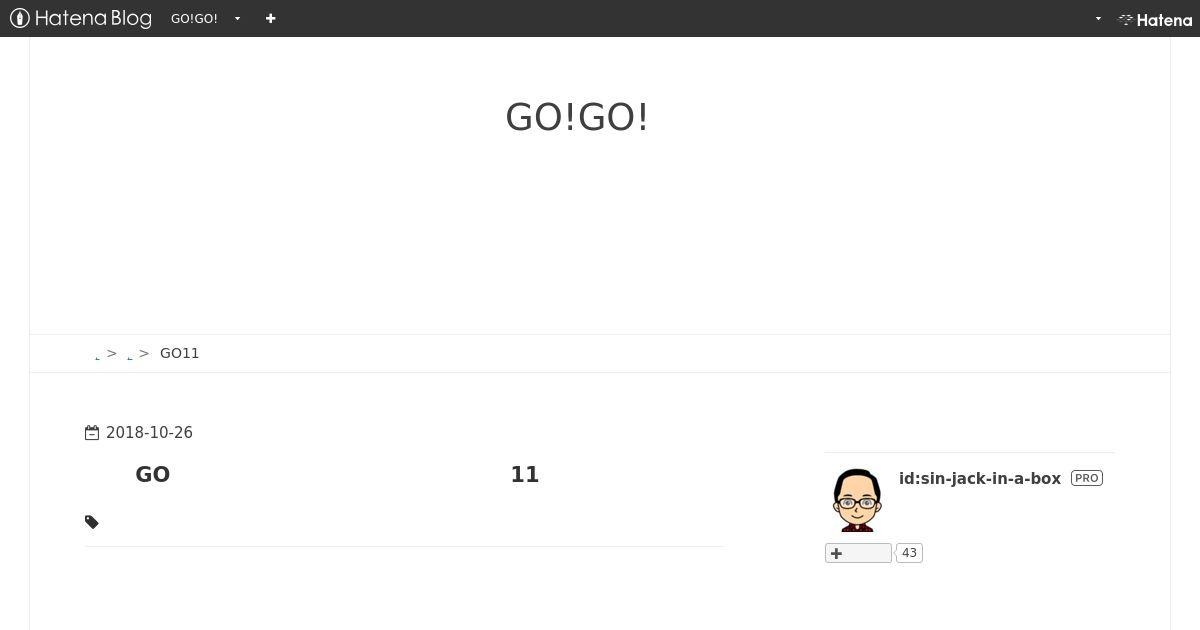Open profile id:sin-jack-in-a-box
This screenshot has width=1200, height=630.
pos(980,478)
